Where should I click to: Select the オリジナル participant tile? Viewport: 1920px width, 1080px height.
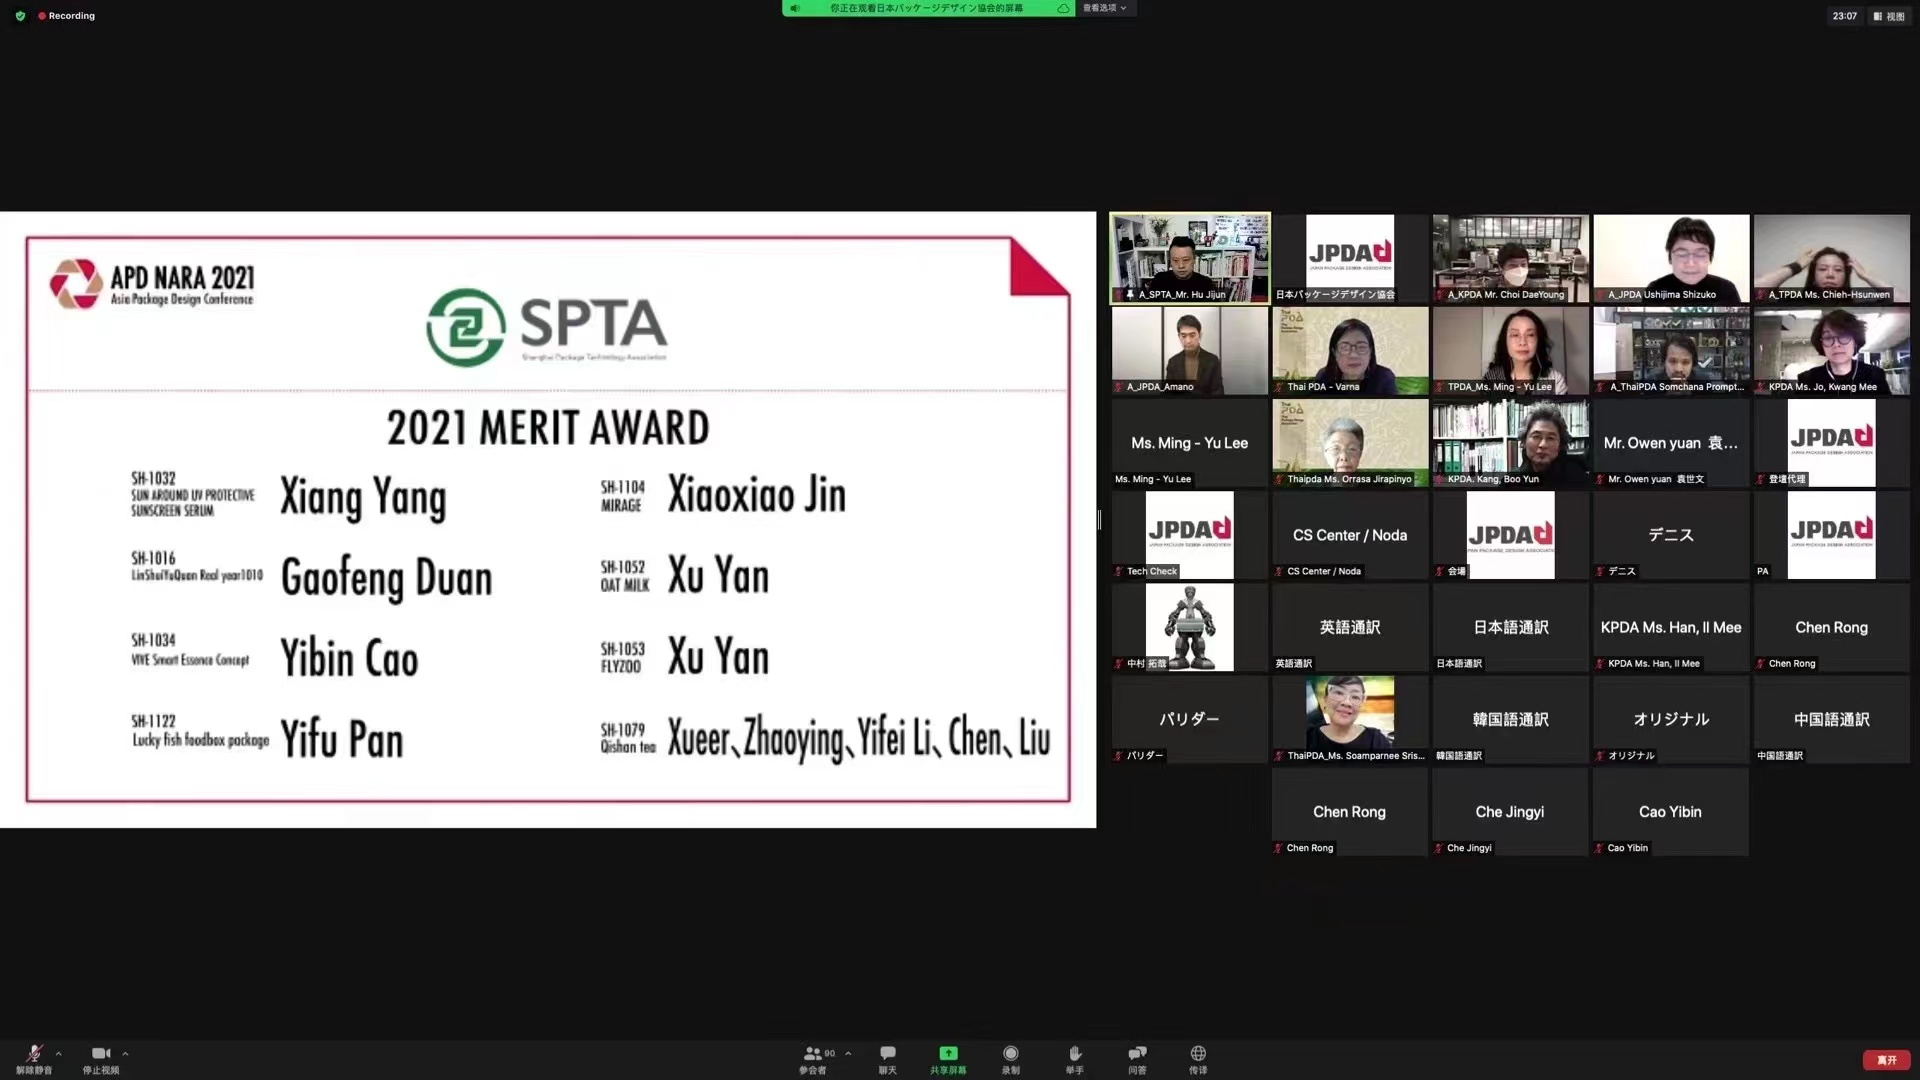(1671, 719)
